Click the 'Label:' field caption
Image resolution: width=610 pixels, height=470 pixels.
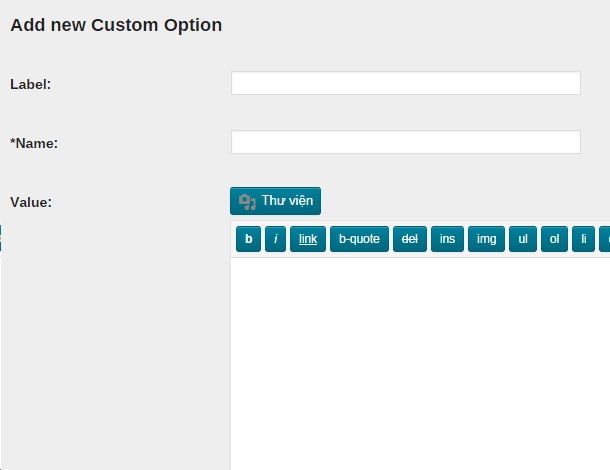30,84
